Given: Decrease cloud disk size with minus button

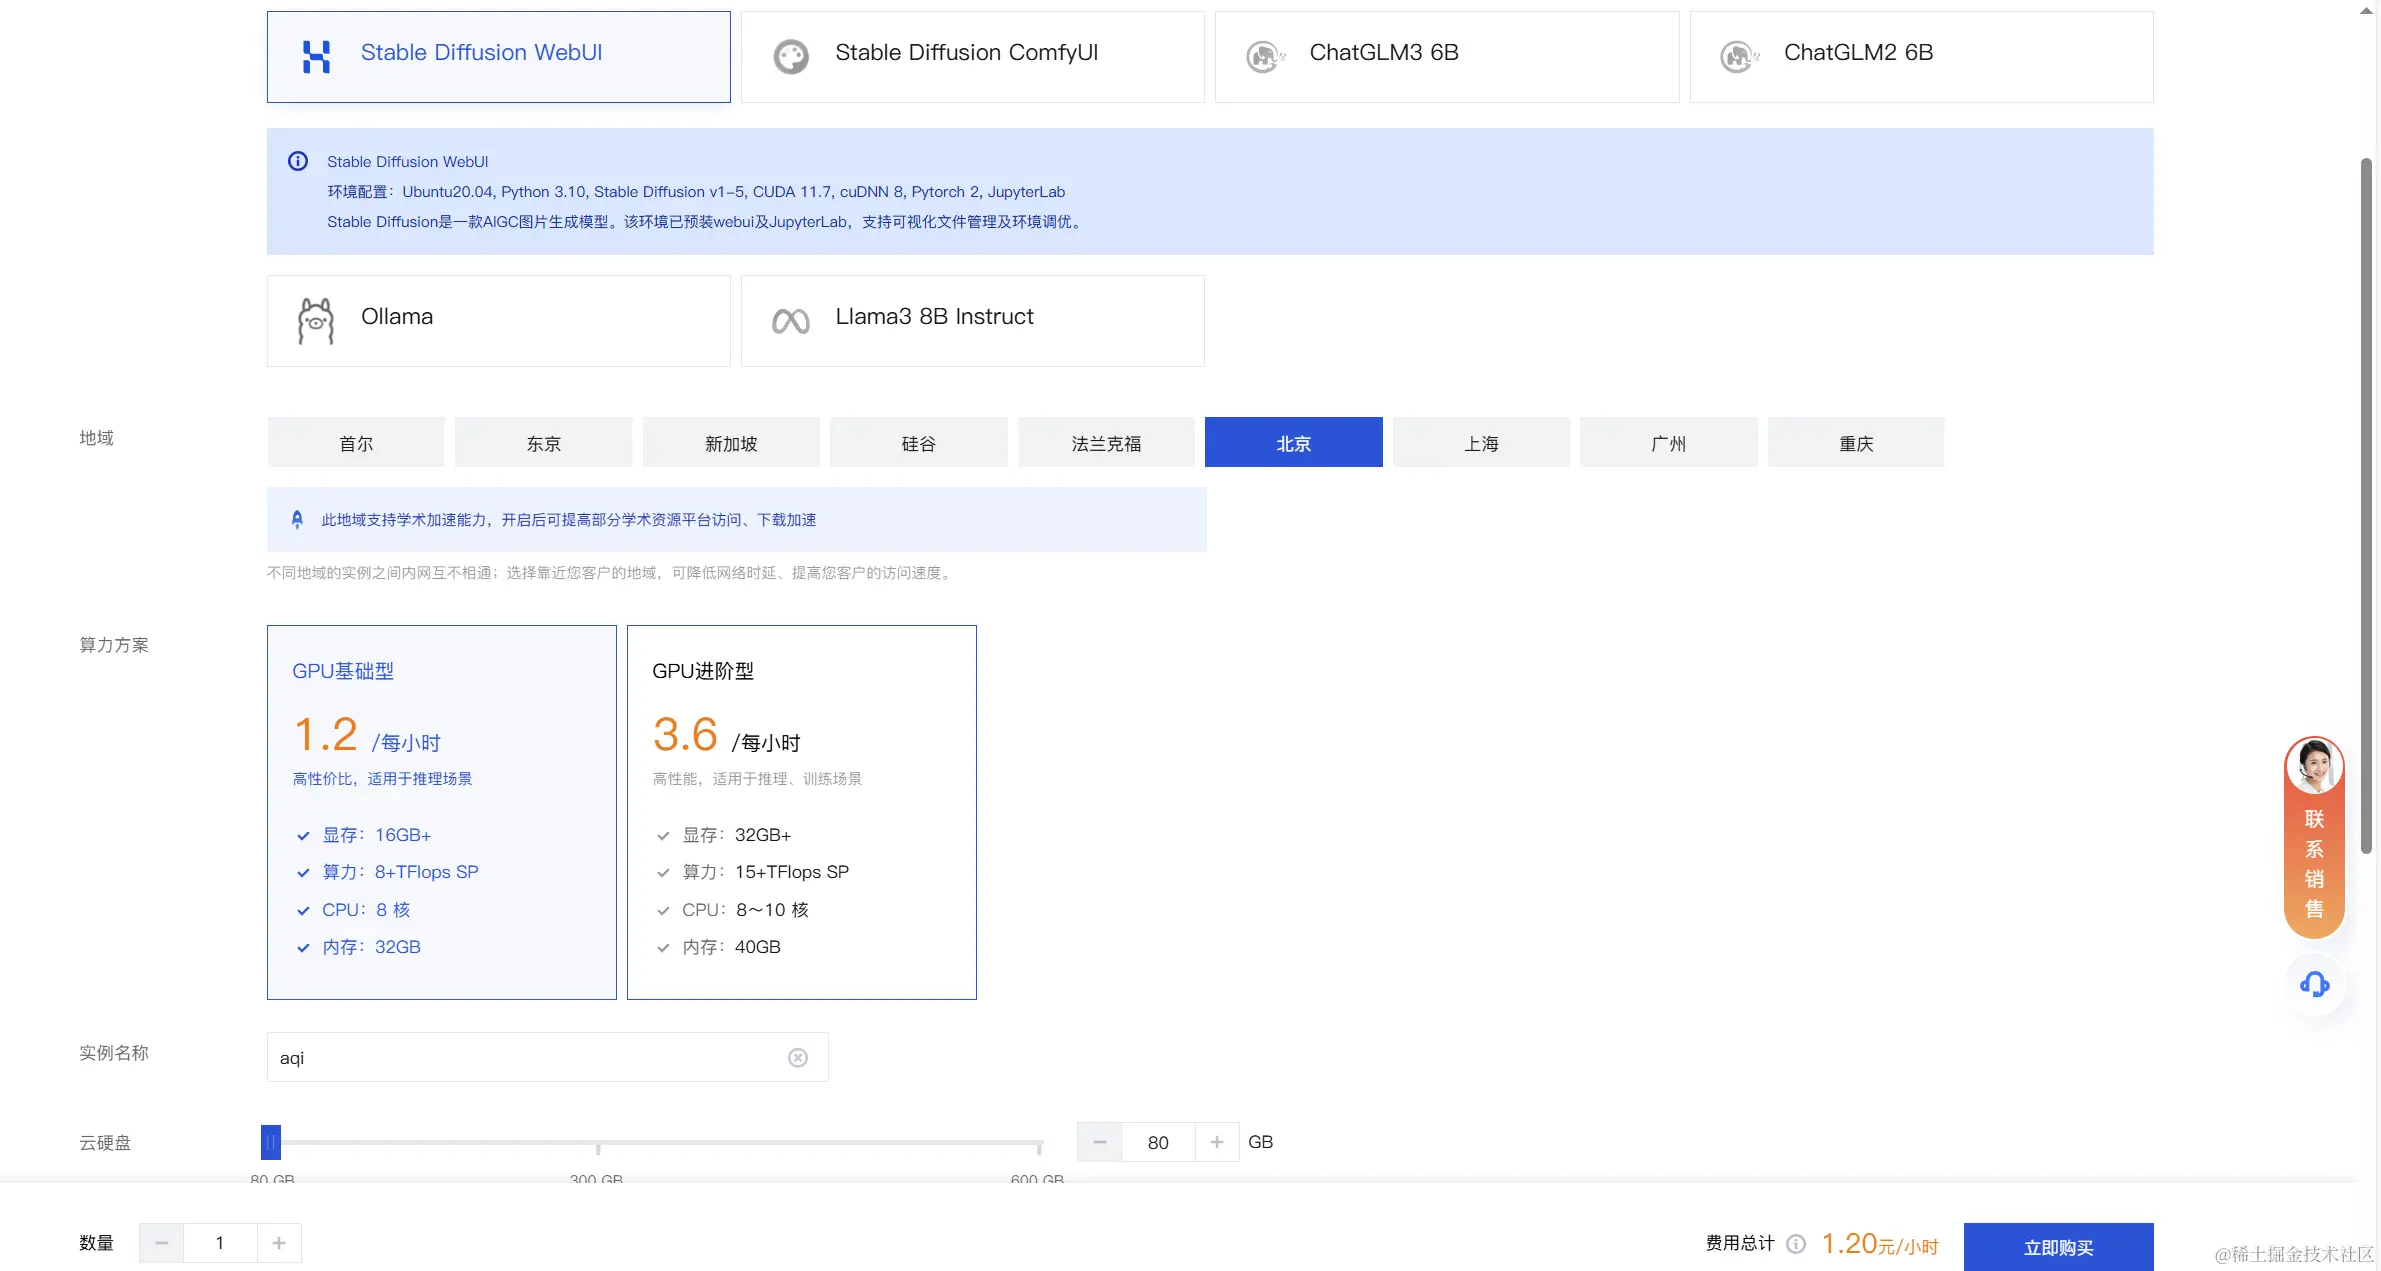Looking at the screenshot, I should click(x=1099, y=1141).
